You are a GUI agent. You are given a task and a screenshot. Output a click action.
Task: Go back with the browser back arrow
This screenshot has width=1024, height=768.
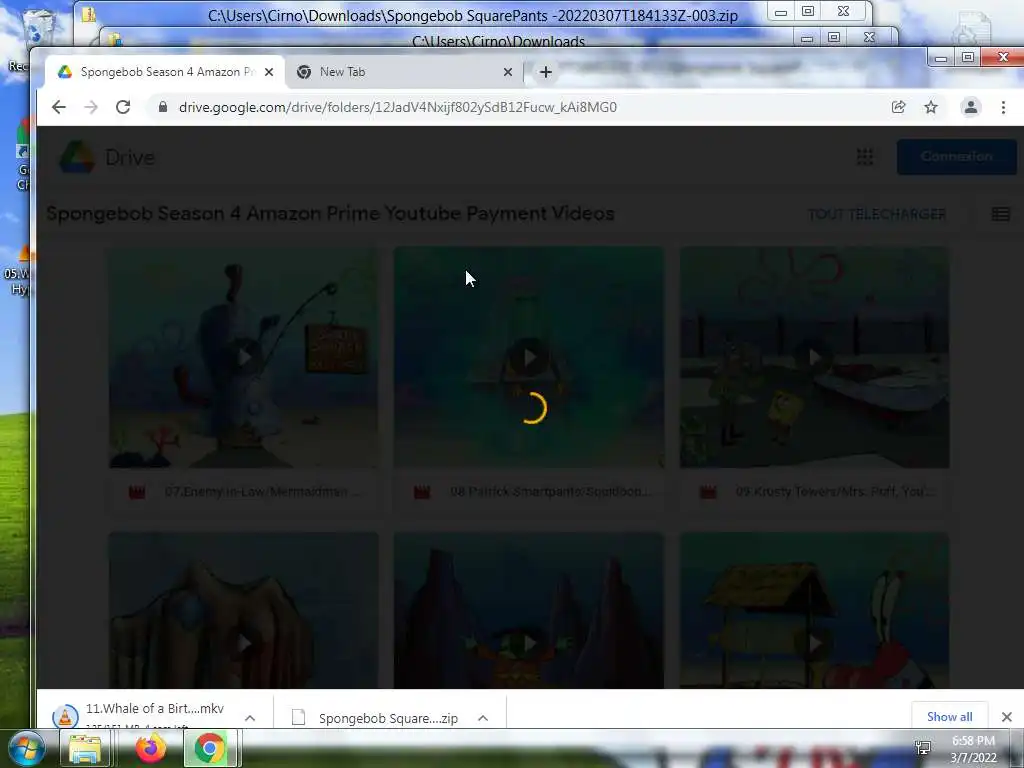pos(59,107)
